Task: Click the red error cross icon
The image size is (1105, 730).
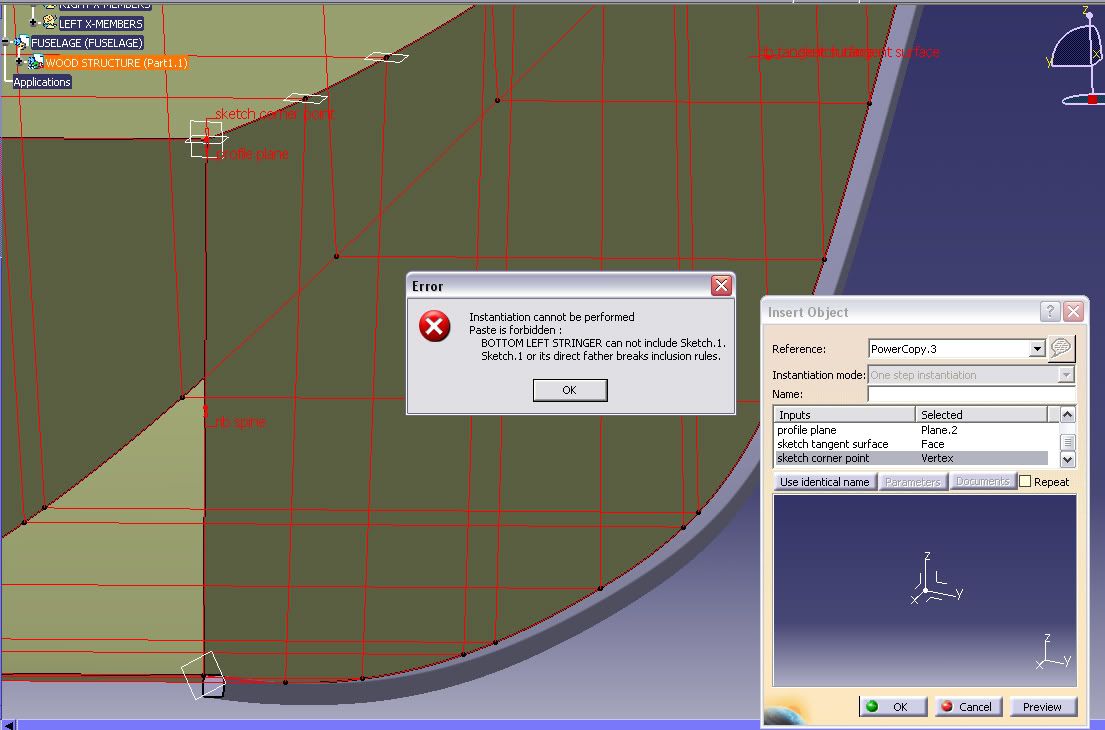Action: 434,327
